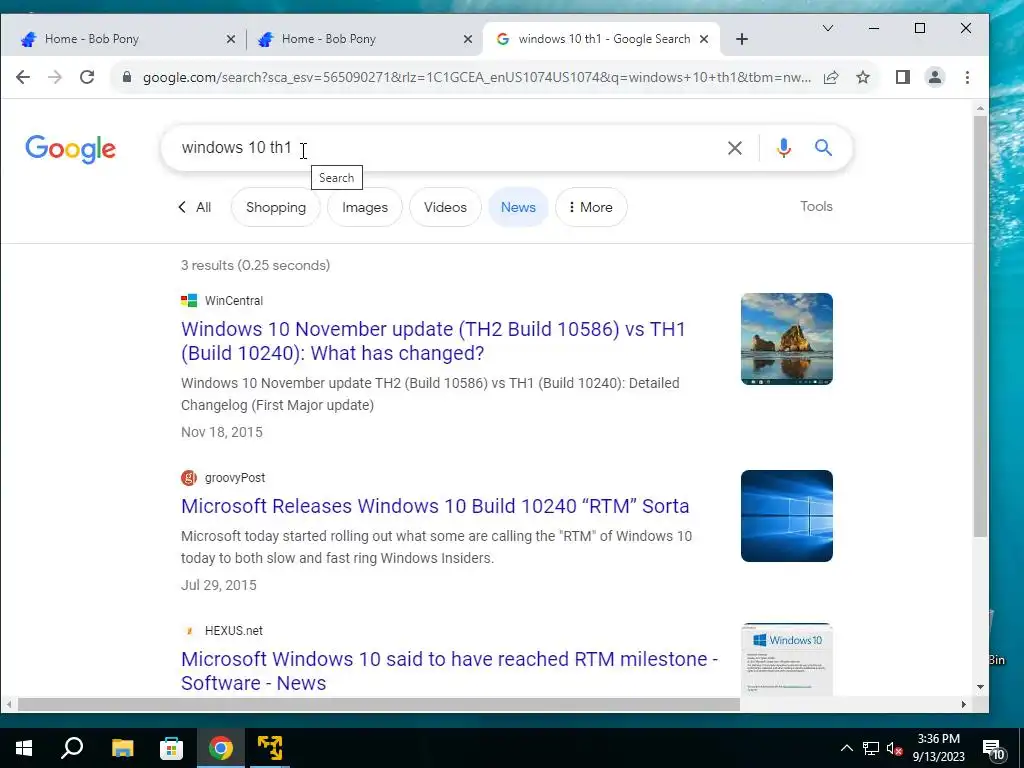
Task: Reload the Google search page
Action: [87, 77]
